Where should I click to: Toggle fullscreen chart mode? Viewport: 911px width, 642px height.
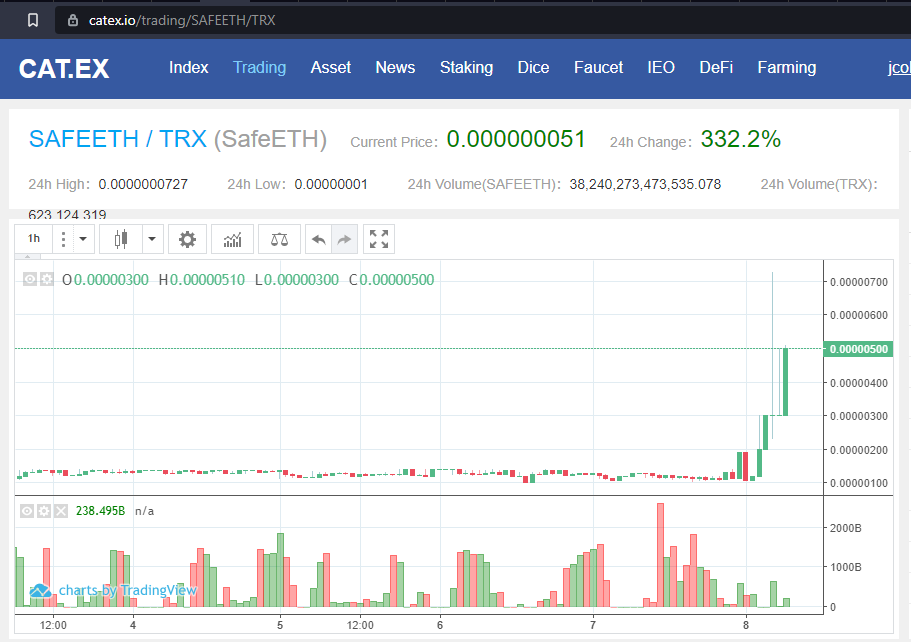pyautogui.click(x=379, y=239)
